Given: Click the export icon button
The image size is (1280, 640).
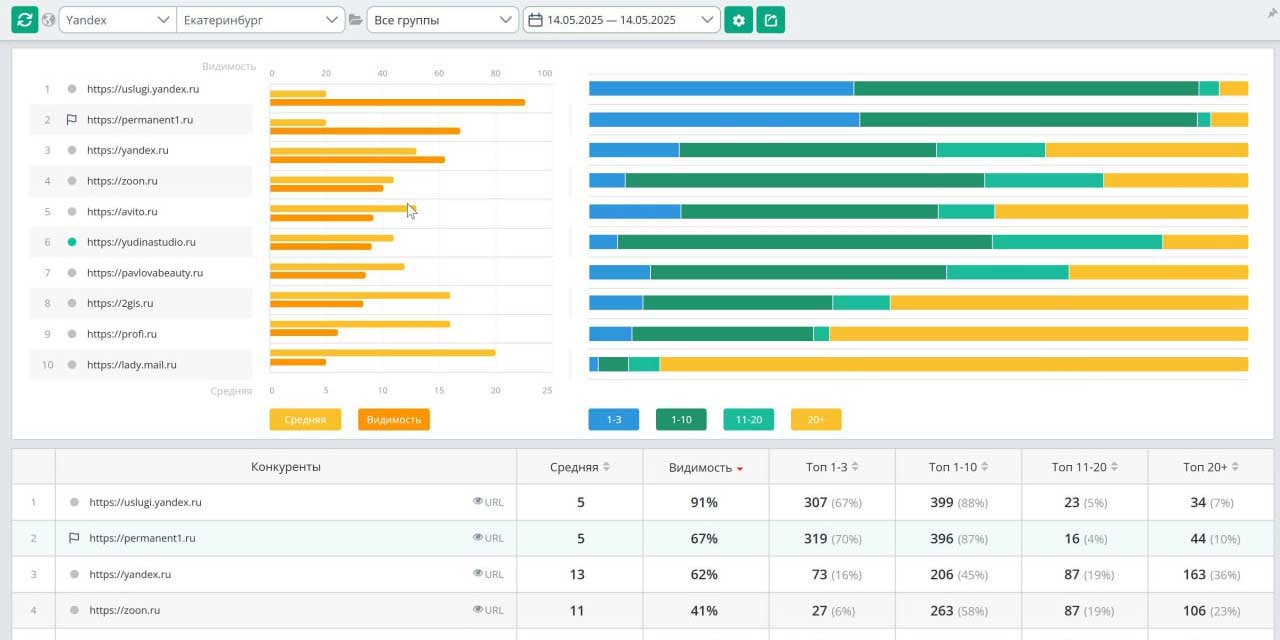Looking at the screenshot, I should point(770,20).
